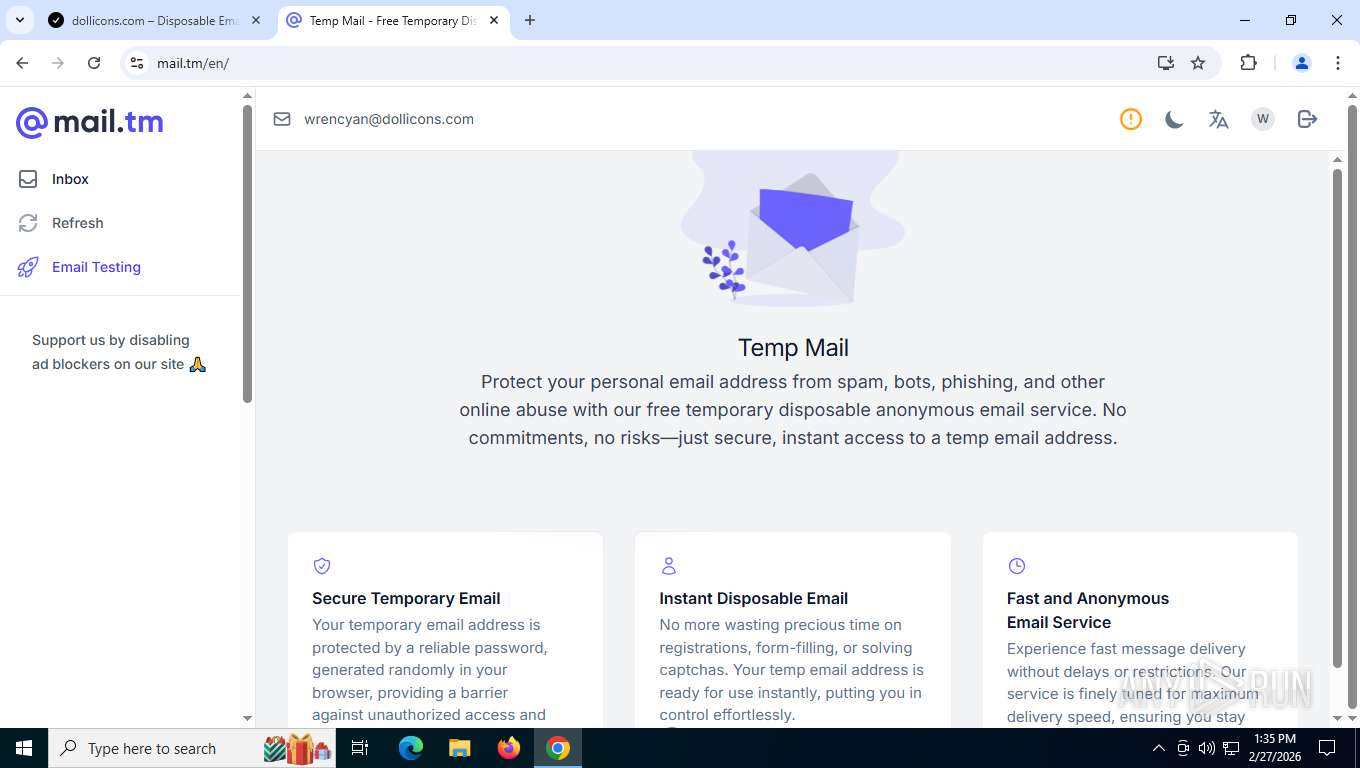The width and height of the screenshot is (1360, 768).
Task: View site information icon in address bar
Action: click(x=137, y=63)
